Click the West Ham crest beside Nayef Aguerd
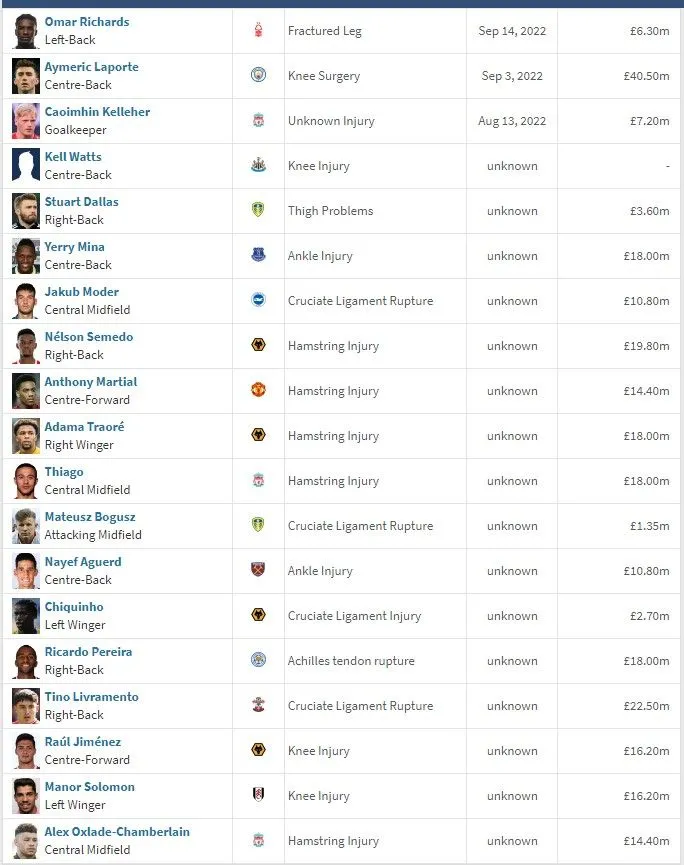The height and width of the screenshot is (865, 684). click(258, 571)
